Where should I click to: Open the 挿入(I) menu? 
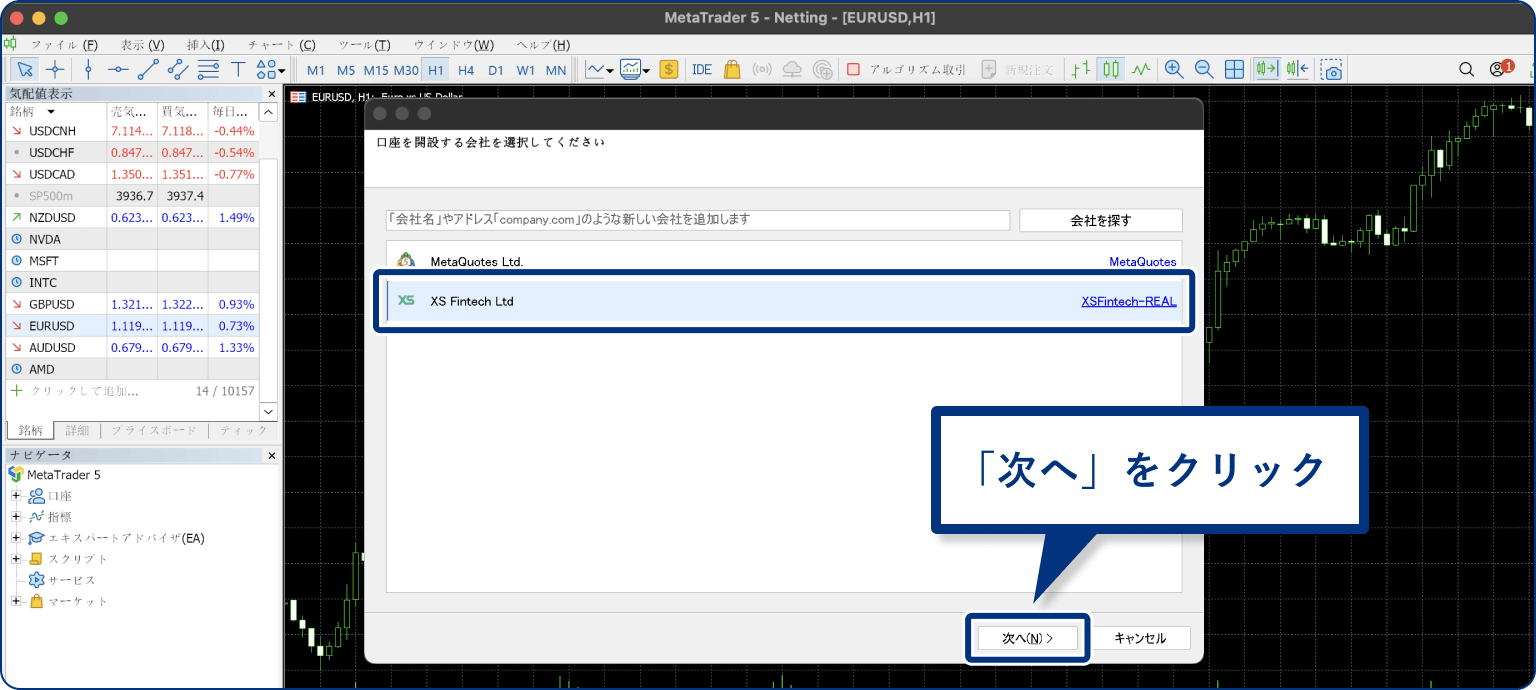[x=206, y=45]
